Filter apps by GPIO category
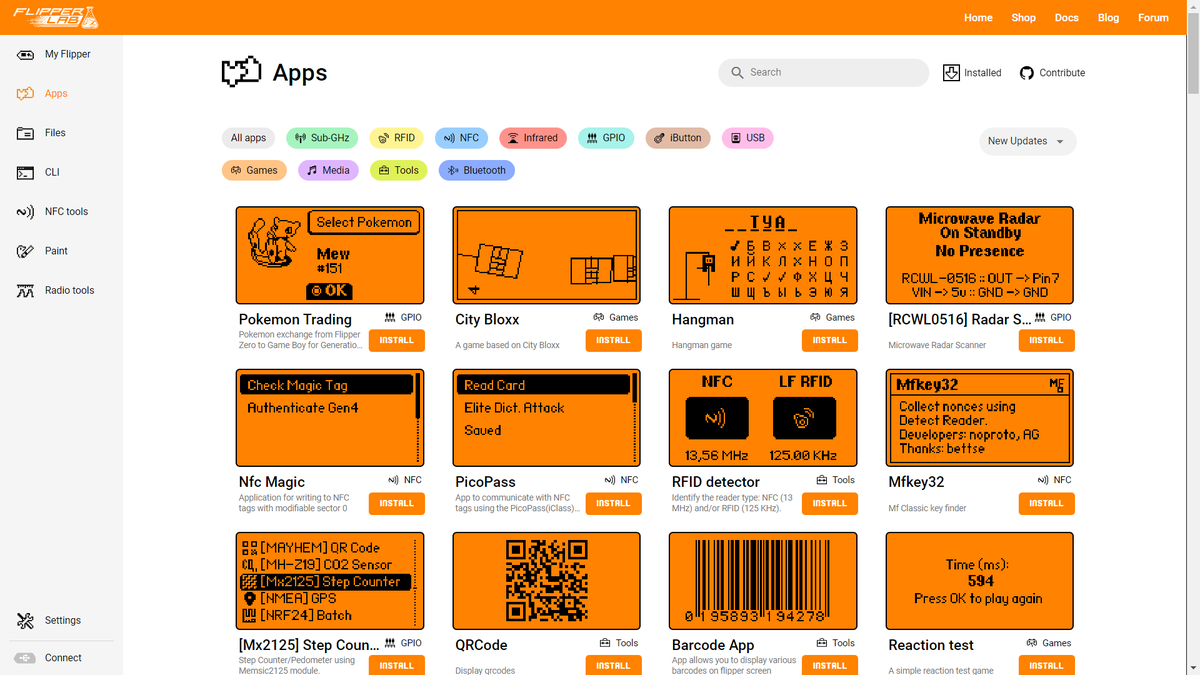 (x=606, y=138)
